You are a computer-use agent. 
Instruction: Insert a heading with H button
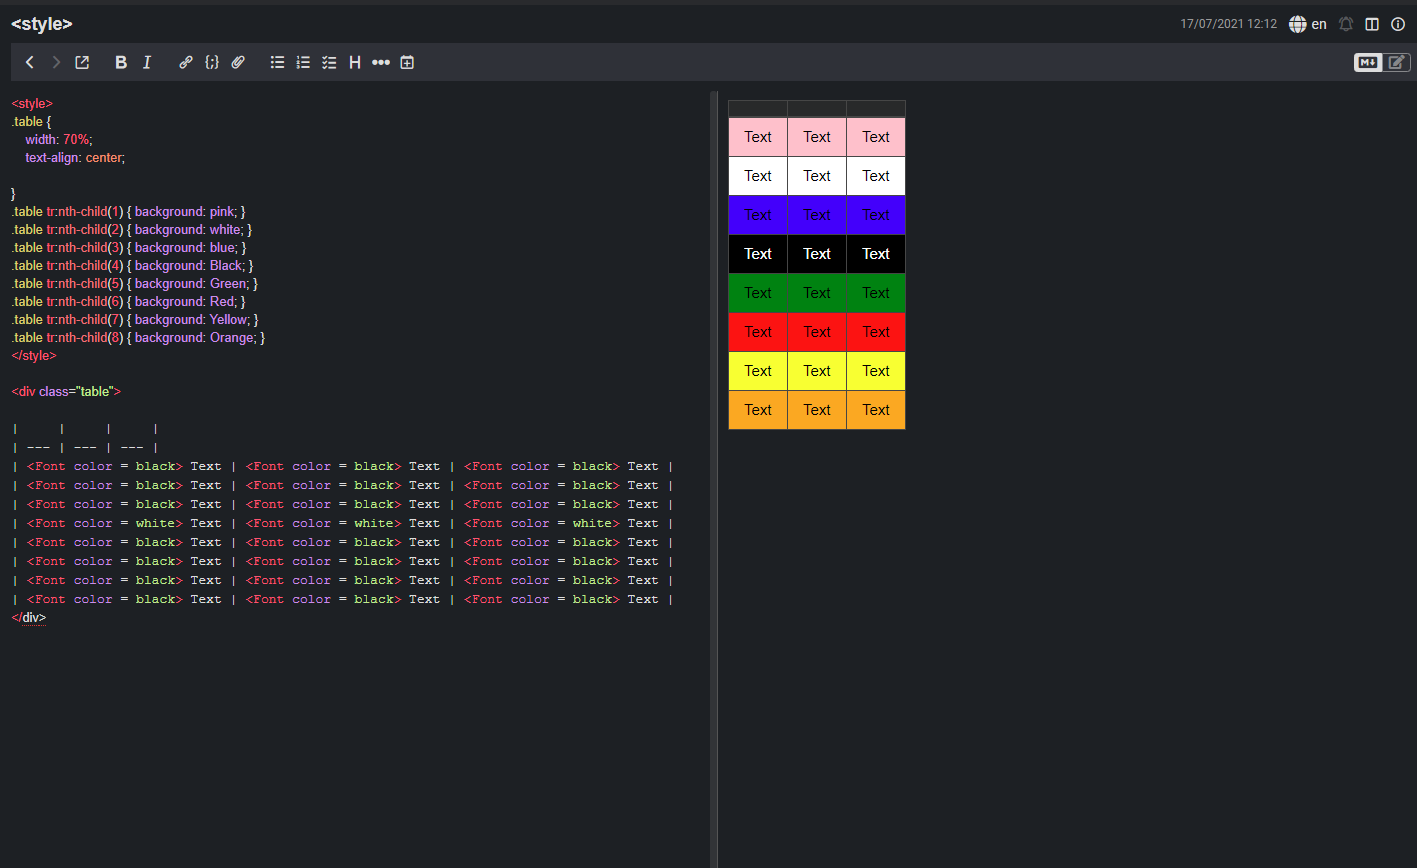click(355, 62)
